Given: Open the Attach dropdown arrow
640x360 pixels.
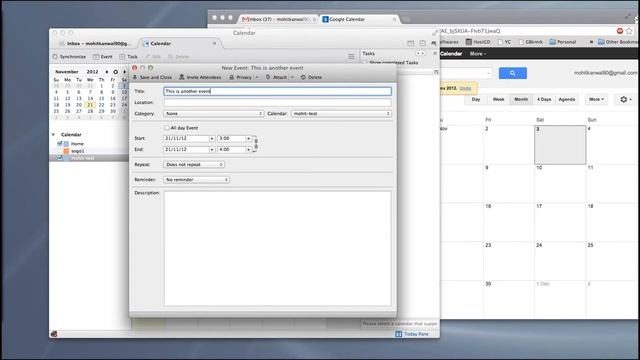Looking at the screenshot, I should (x=292, y=77).
